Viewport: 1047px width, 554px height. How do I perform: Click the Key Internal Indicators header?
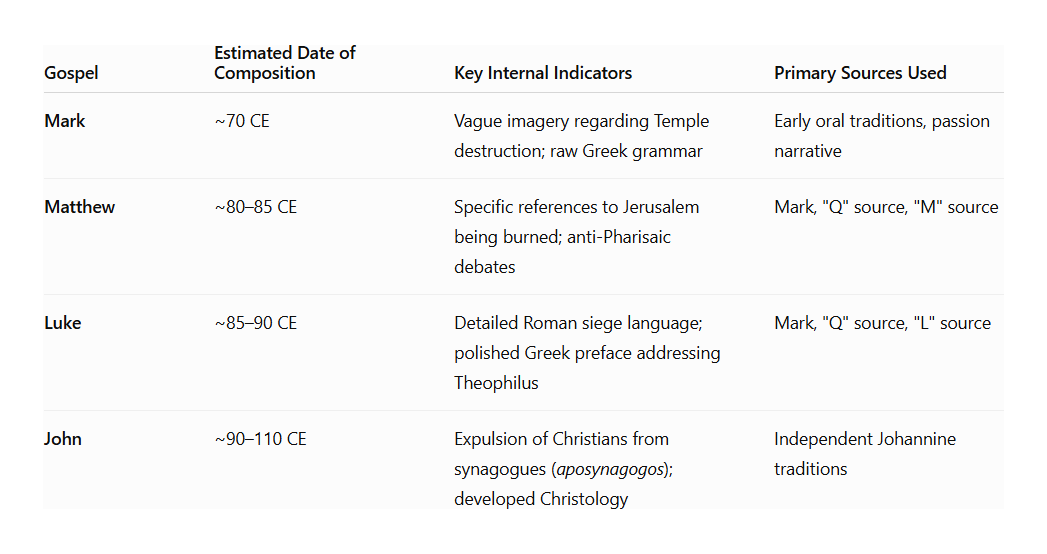(x=543, y=73)
